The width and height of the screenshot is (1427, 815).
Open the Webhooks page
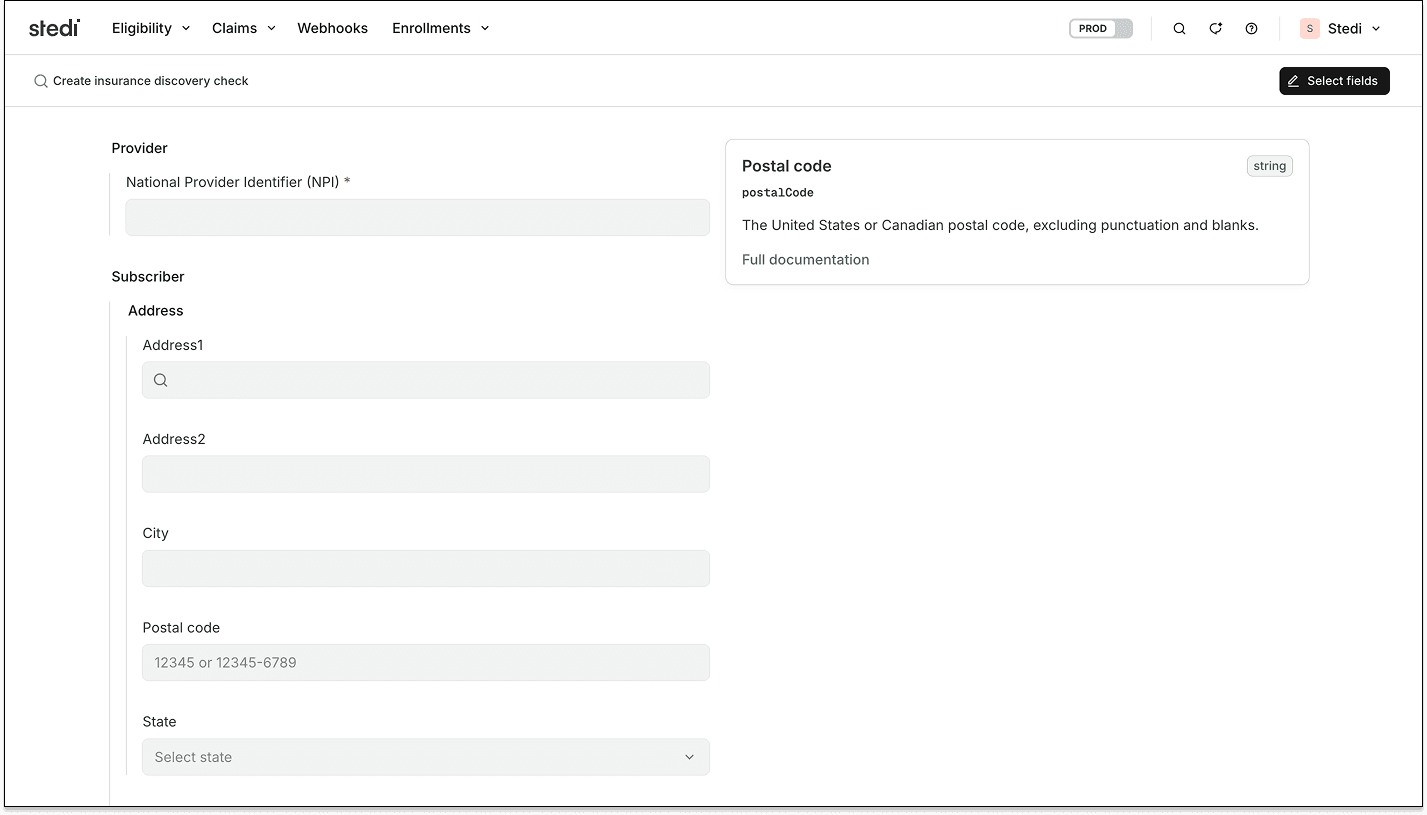click(332, 28)
